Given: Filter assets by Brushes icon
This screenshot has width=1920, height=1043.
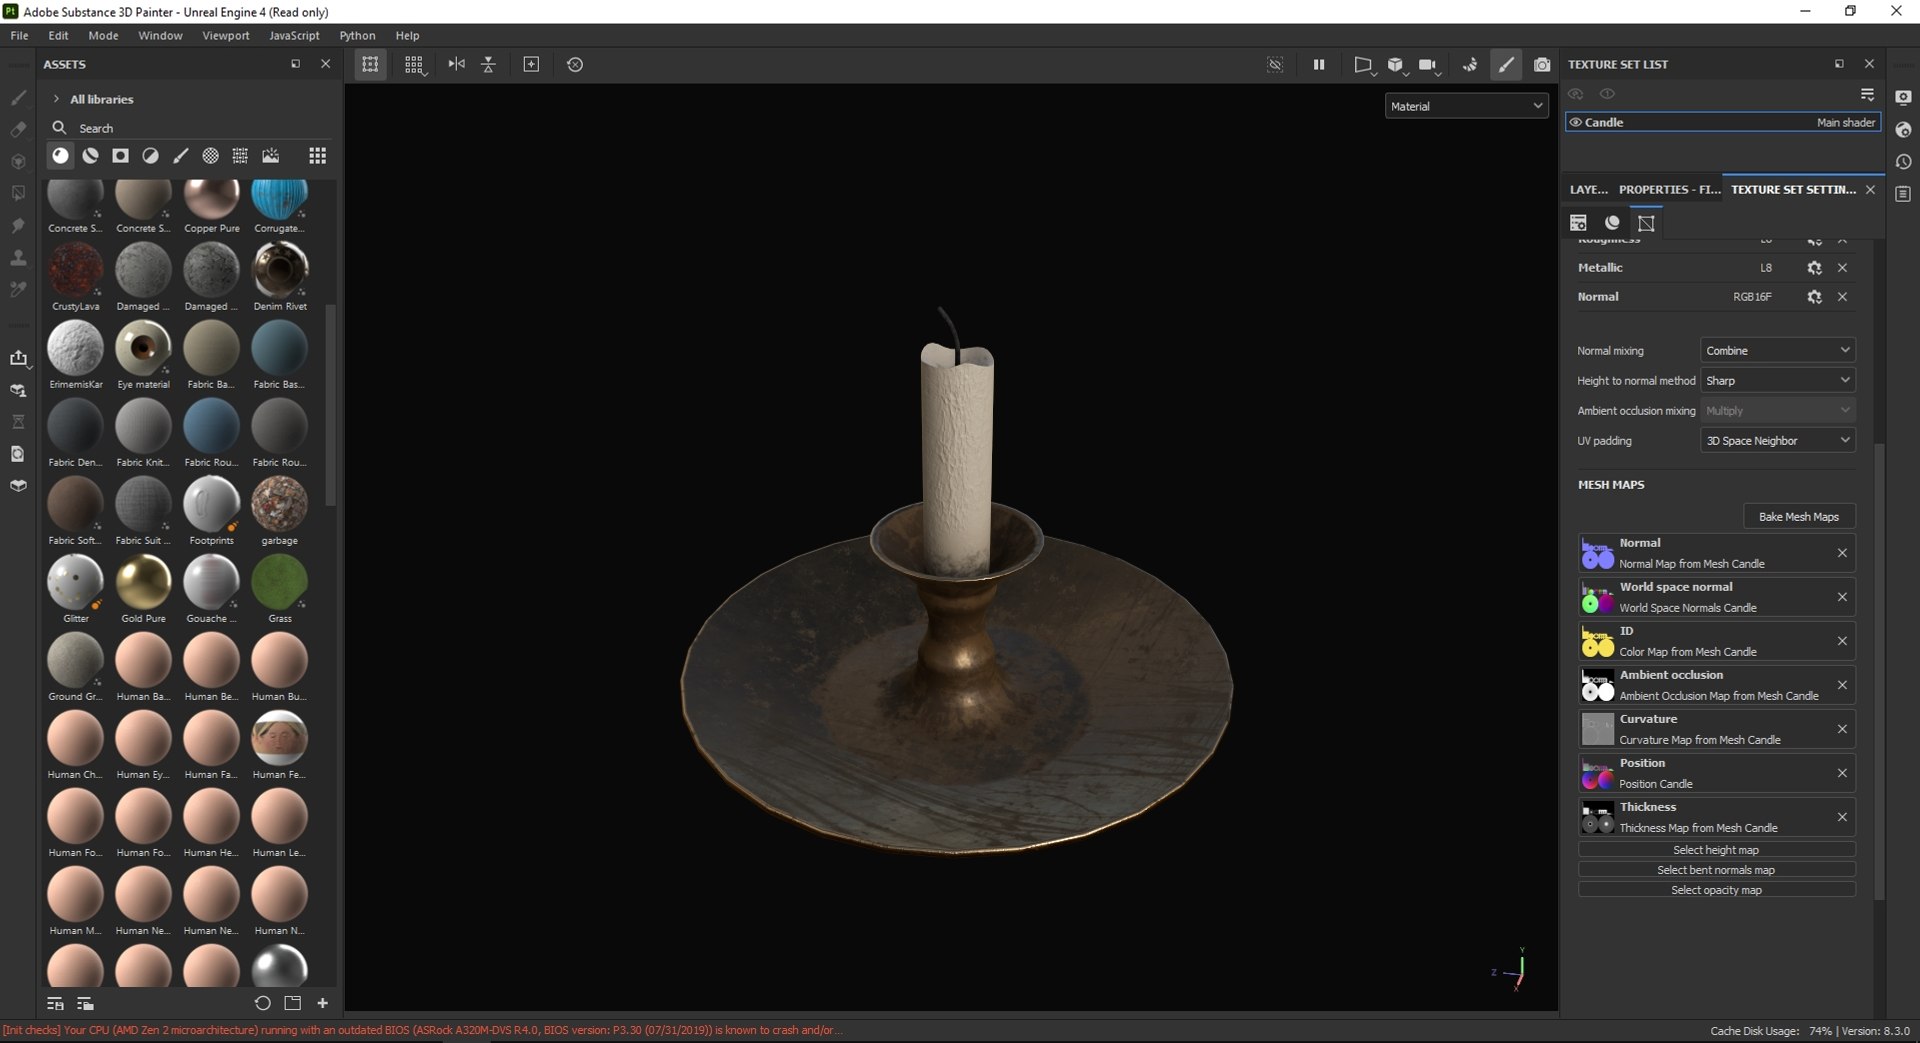Looking at the screenshot, I should 181,156.
